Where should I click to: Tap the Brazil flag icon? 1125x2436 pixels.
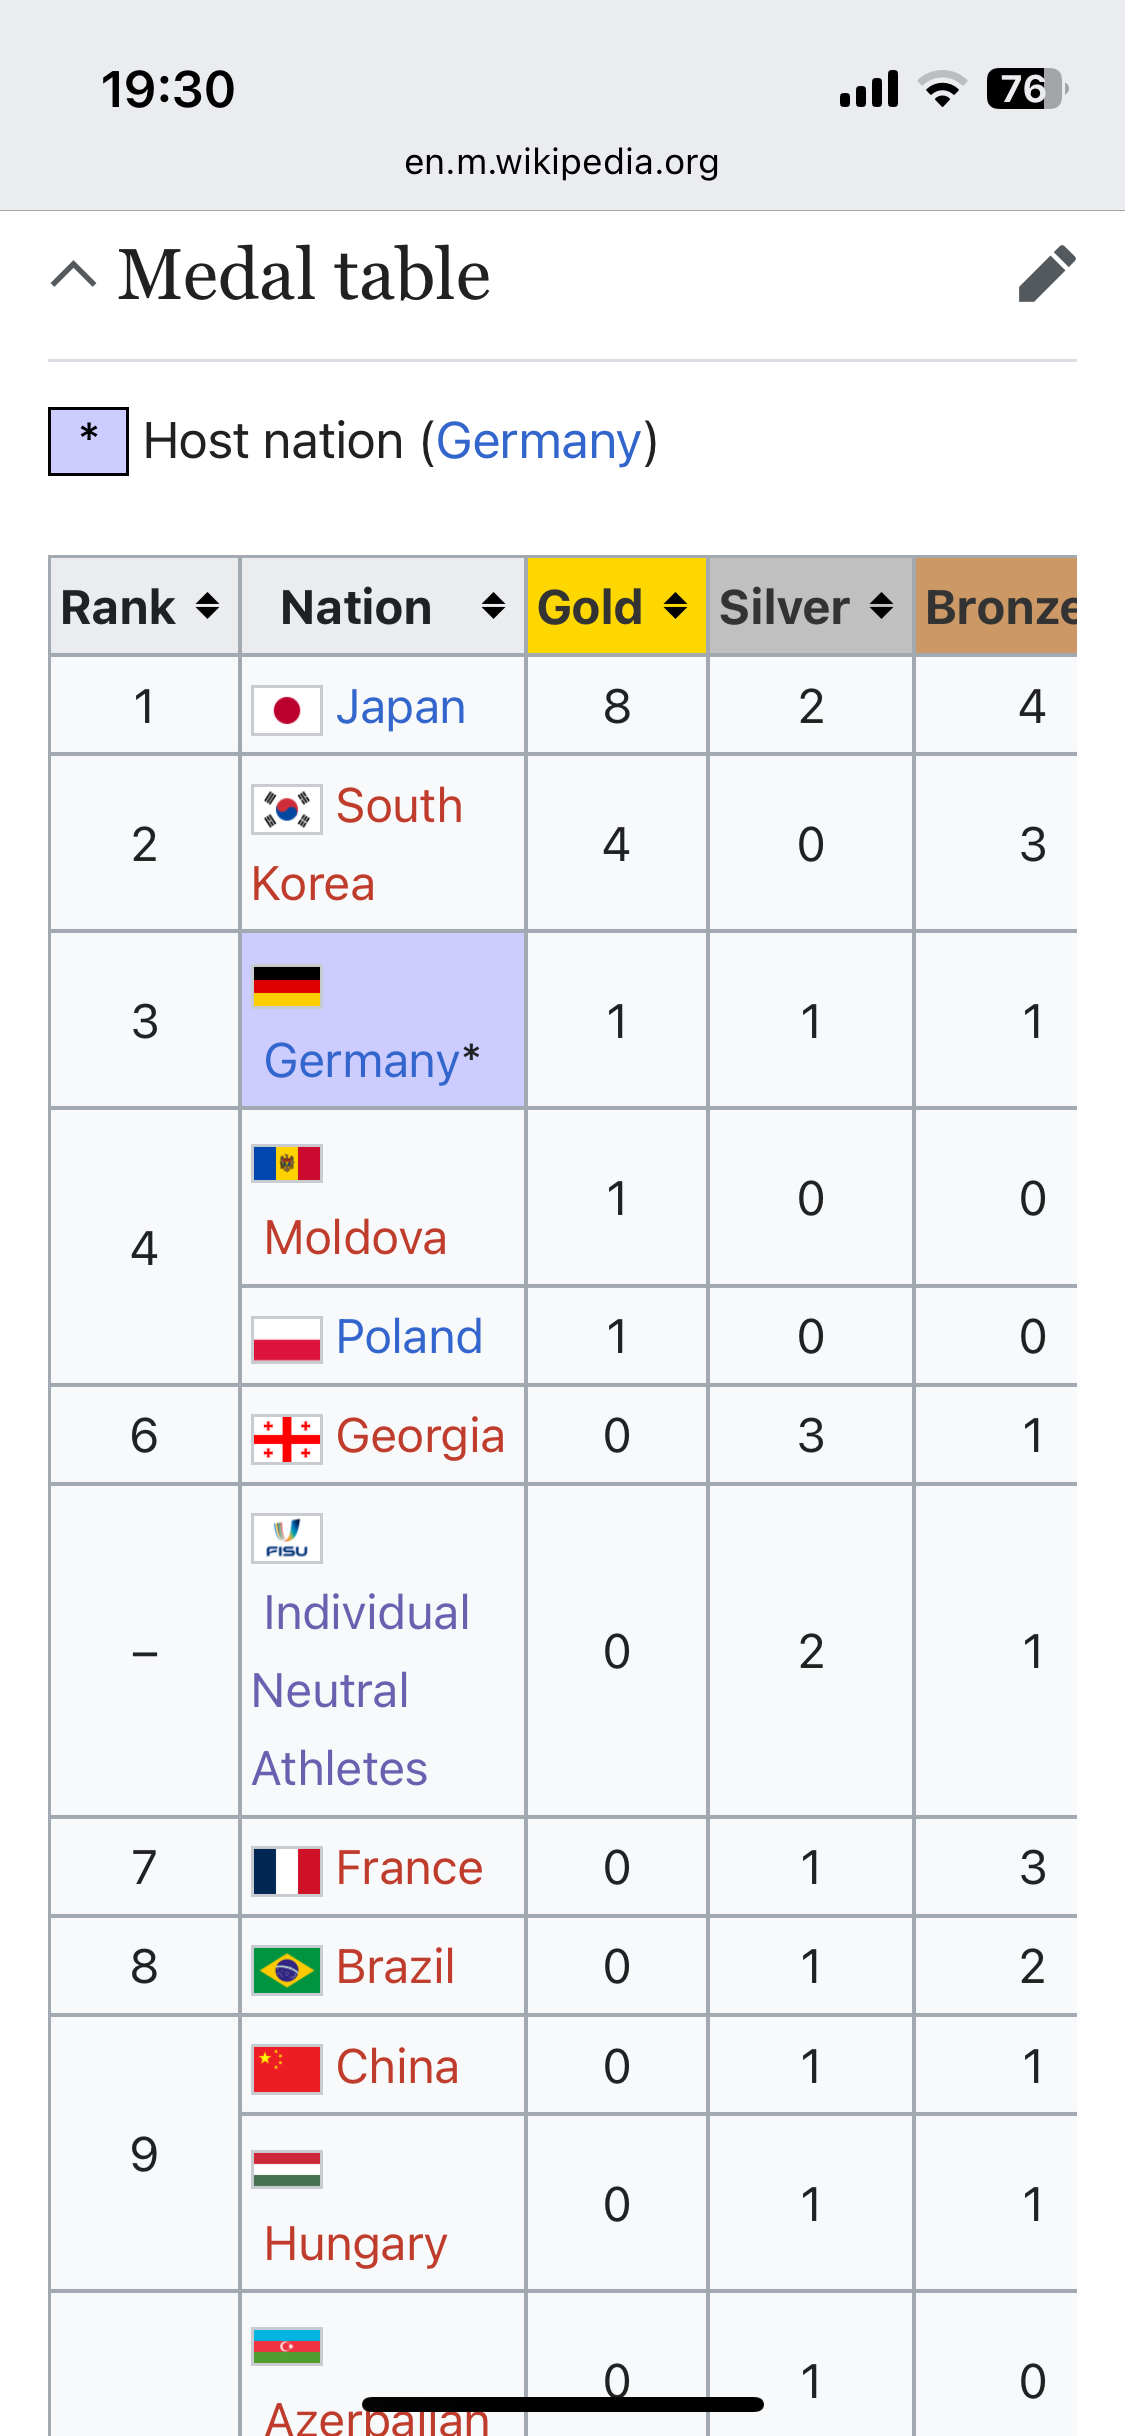pyautogui.click(x=287, y=1970)
